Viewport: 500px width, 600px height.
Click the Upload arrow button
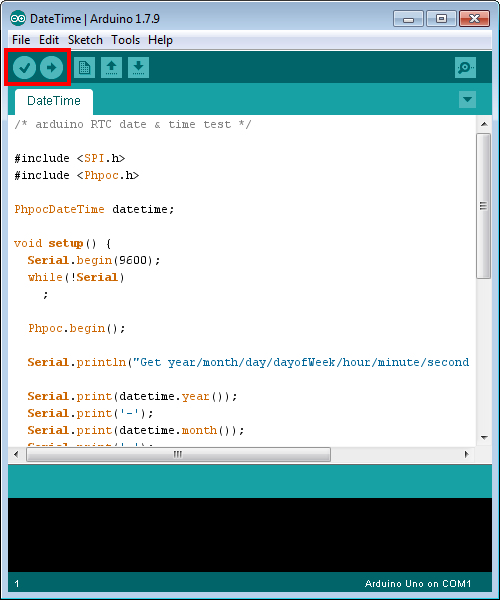click(51, 68)
